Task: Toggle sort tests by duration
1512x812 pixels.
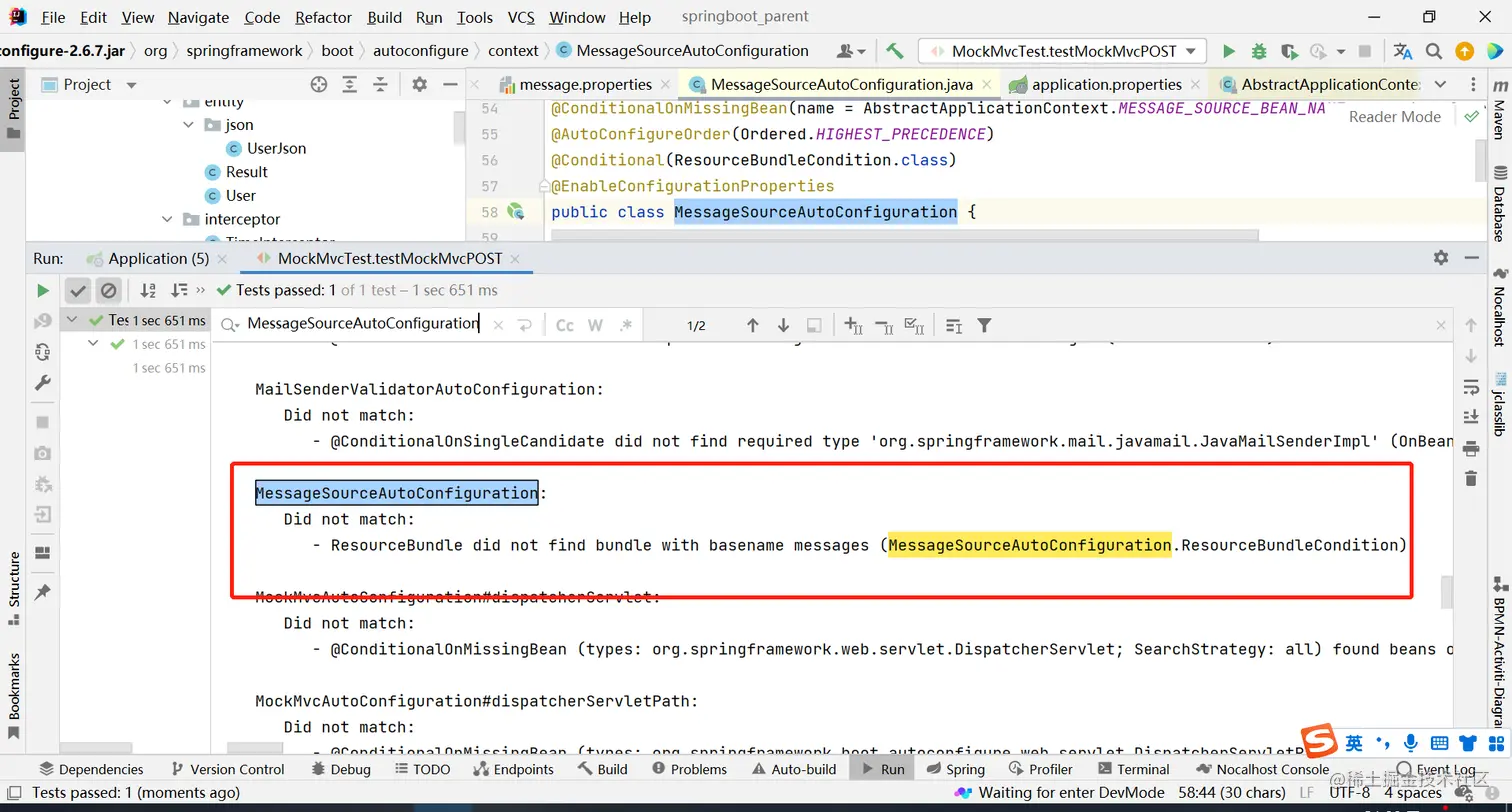Action: pos(179,290)
